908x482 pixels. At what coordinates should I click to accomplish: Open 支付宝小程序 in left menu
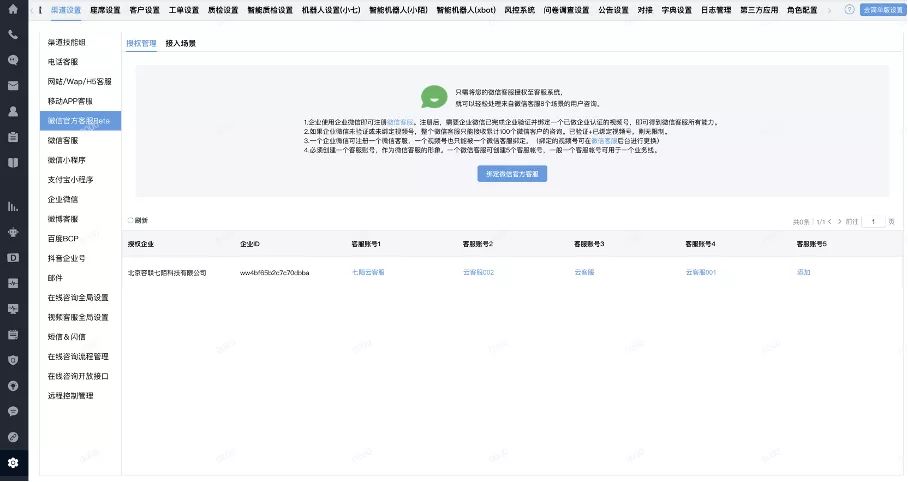pos(70,180)
